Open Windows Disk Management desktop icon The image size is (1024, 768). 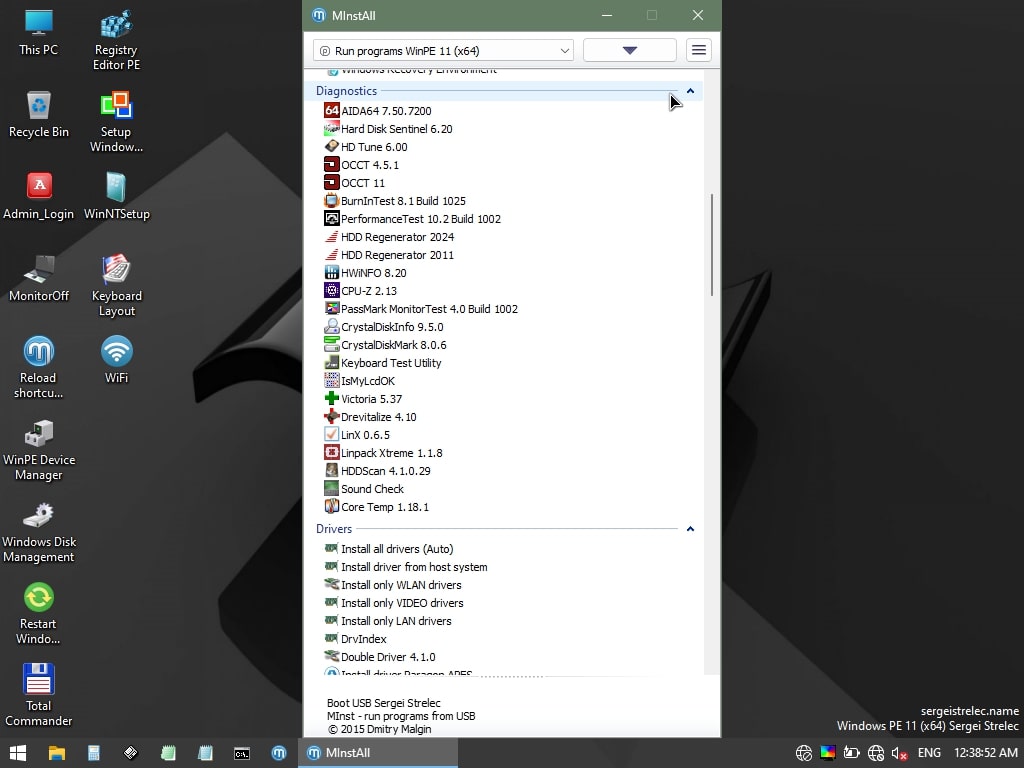point(39,532)
